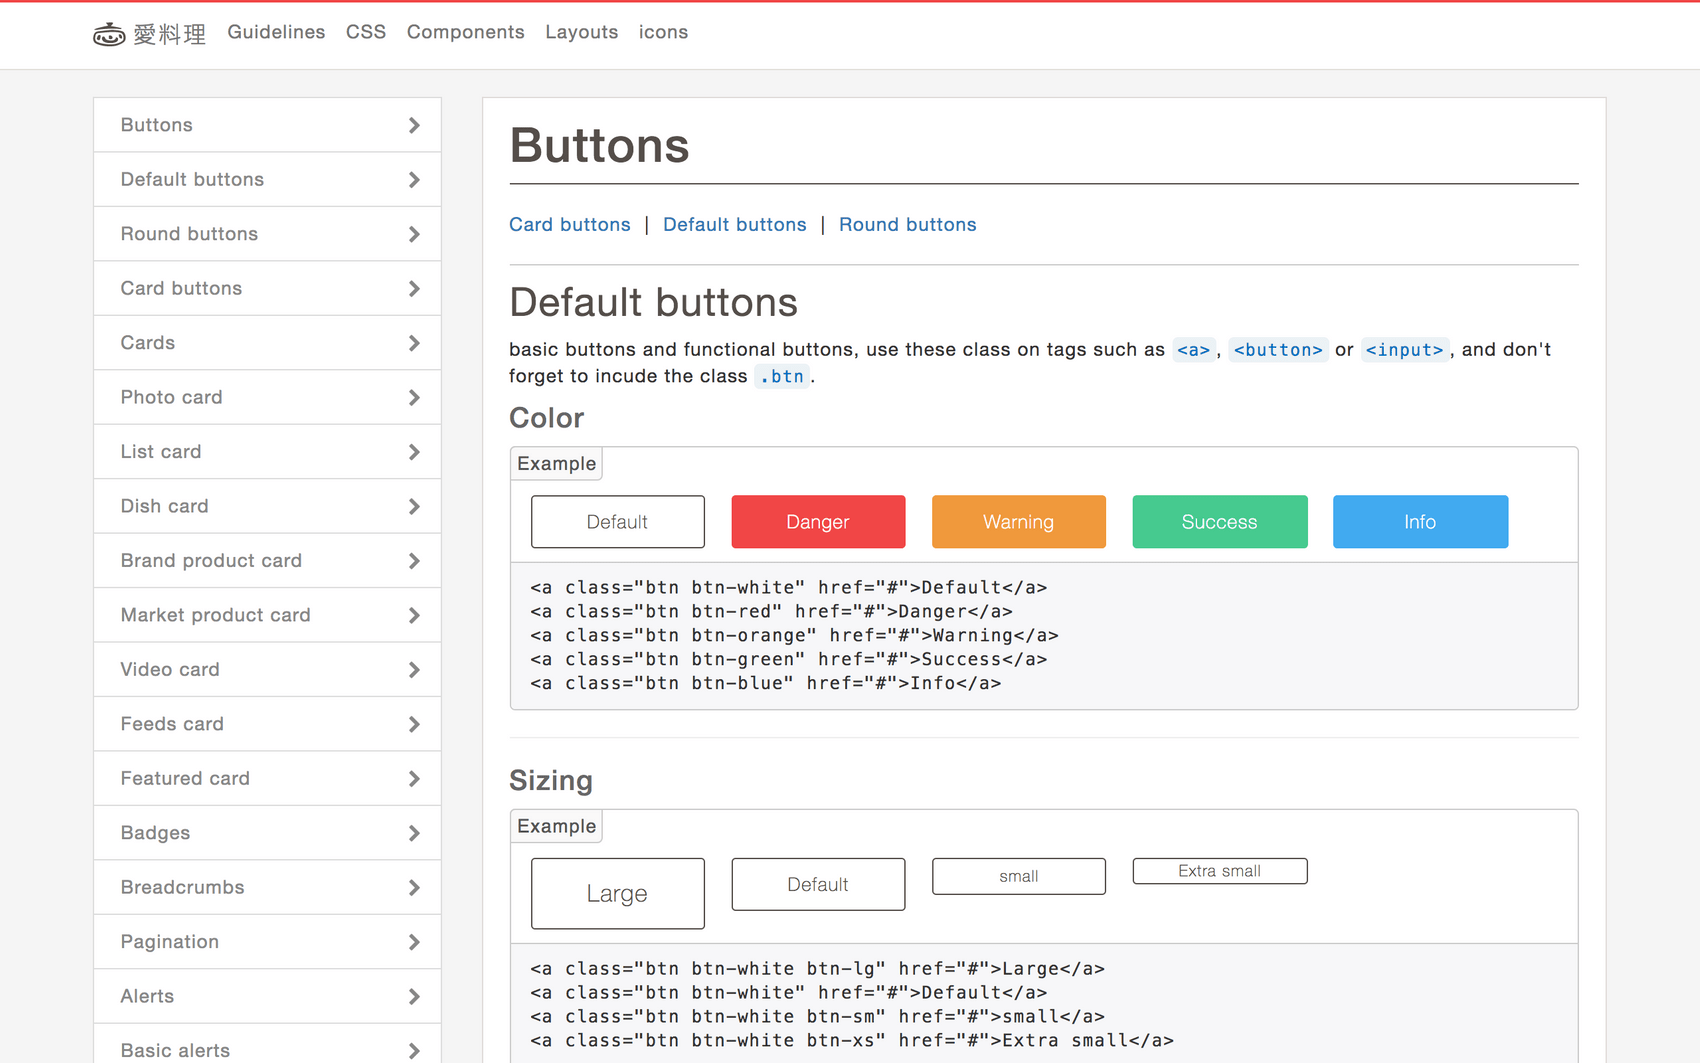
Task: Expand the Featured card sidebar item
Action: 267,778
